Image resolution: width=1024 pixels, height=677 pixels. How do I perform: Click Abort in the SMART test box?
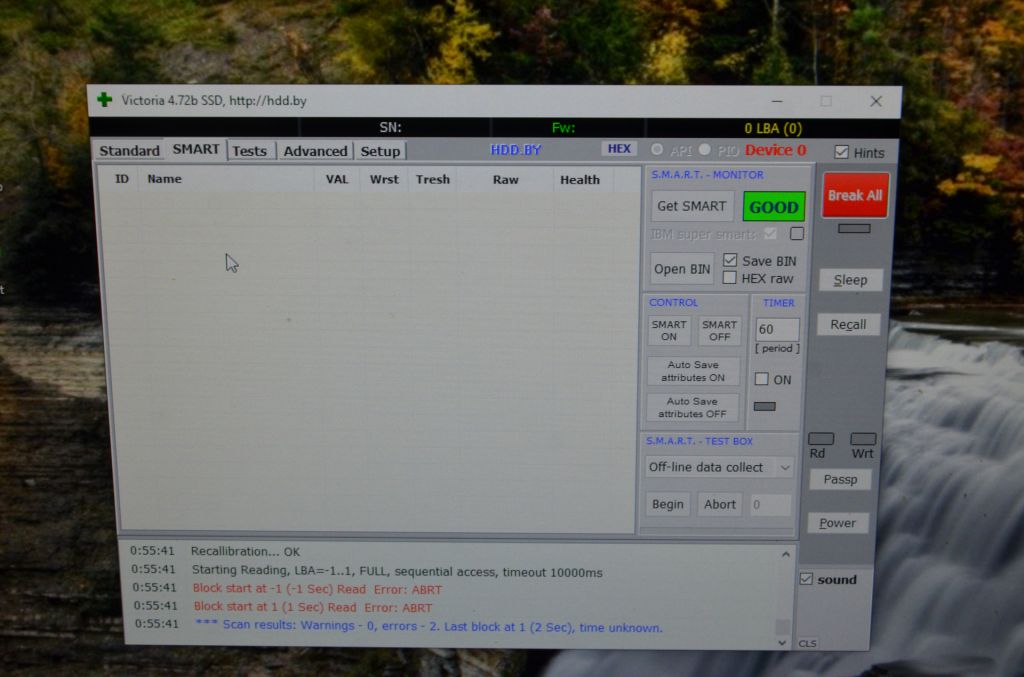tap(720, 504)
